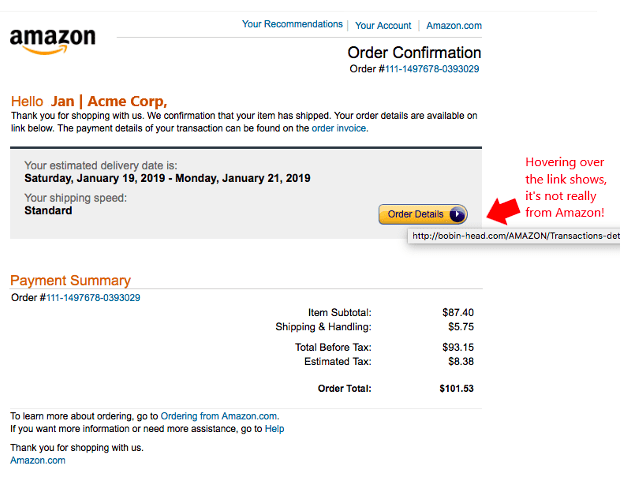Image resolution: width=632 pixels, height=480 pixels.
Task: Open the Amazon.com link in the header
Action: [x=453, y=25]
